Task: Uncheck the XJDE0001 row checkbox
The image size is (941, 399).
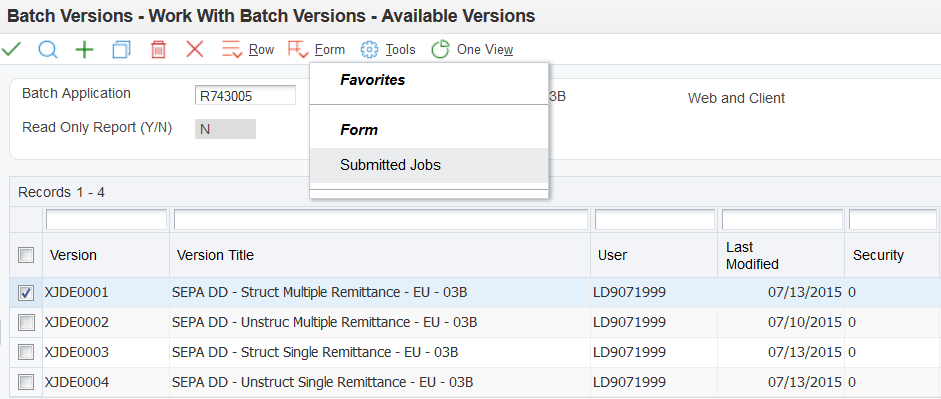Action: 26,293
